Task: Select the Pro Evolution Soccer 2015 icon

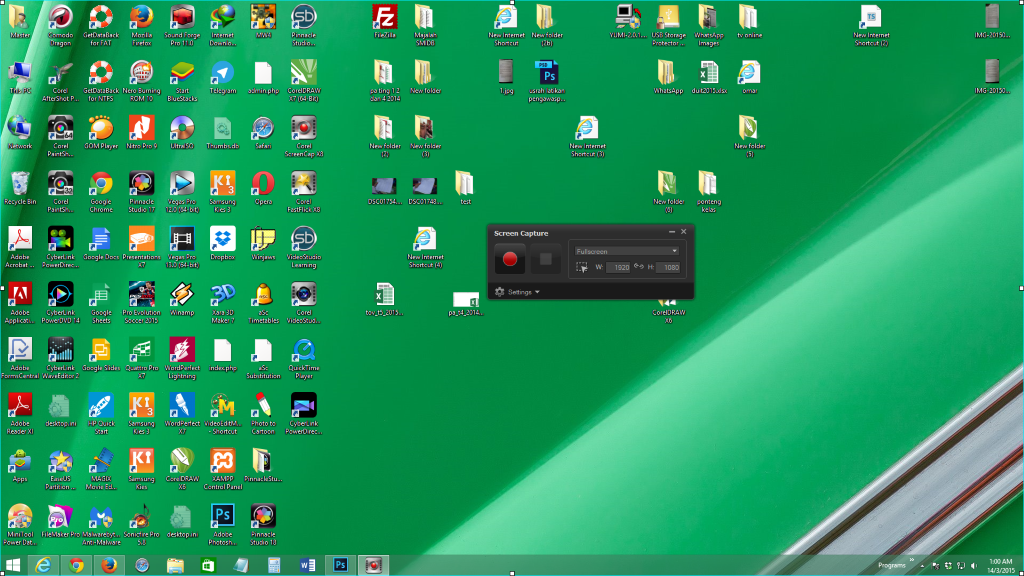Action: pyautogui.click(x=141, y=302)
